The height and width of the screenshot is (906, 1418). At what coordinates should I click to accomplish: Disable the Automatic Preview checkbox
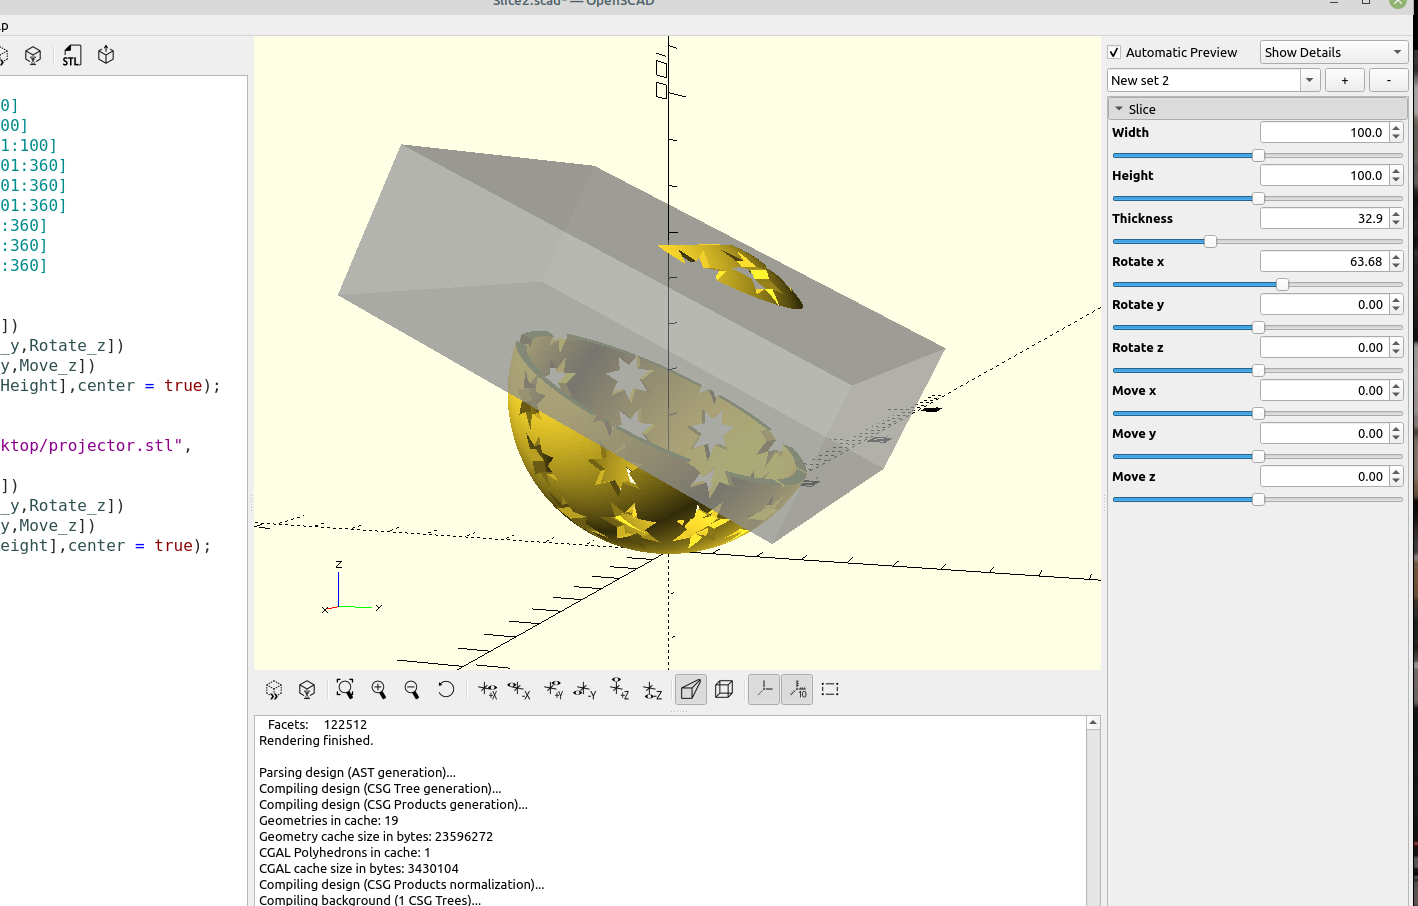coord(1114,52)
